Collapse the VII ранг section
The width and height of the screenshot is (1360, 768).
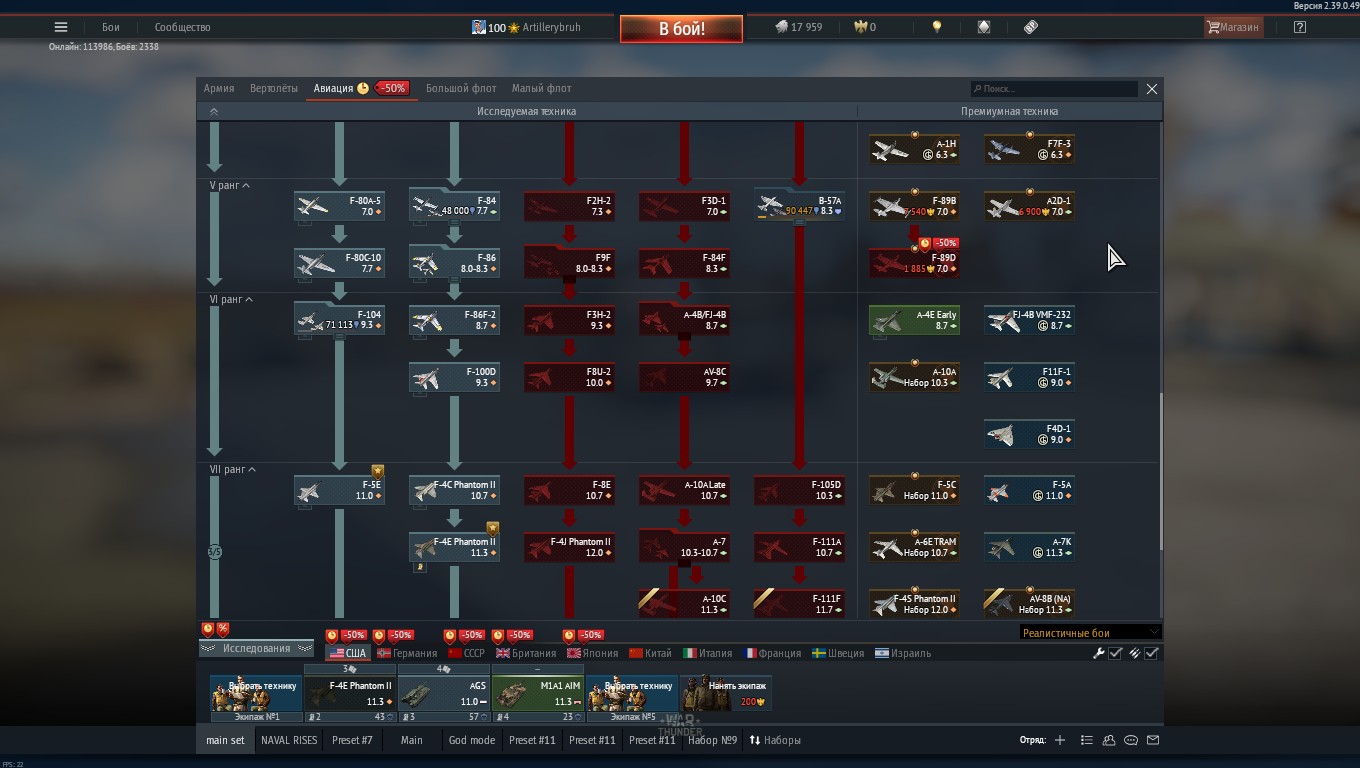tap(232, 470)
